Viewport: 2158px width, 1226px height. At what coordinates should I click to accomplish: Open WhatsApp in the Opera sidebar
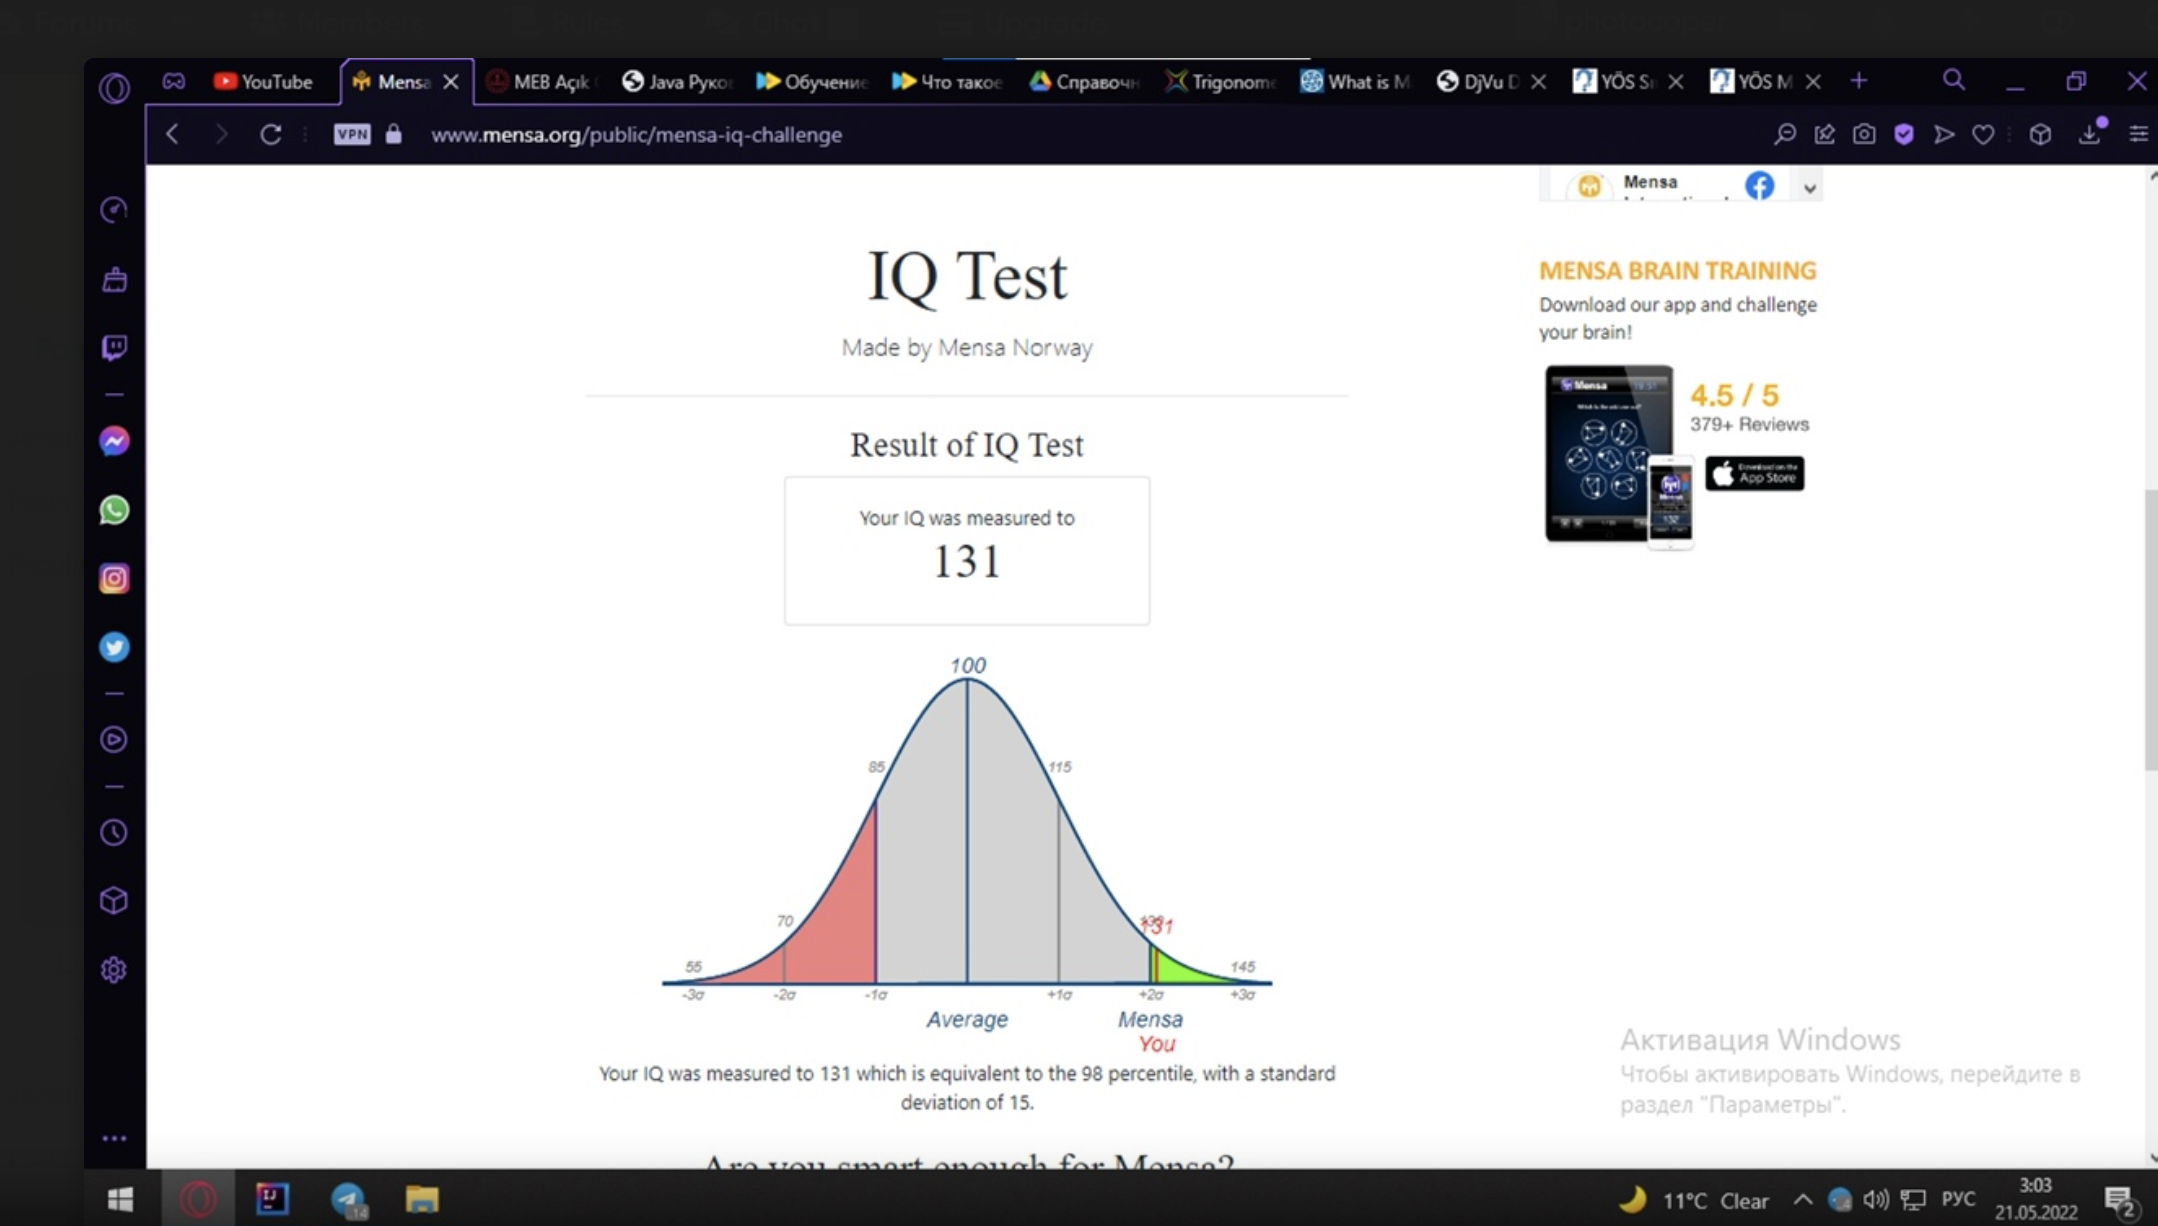coord(114,510)
